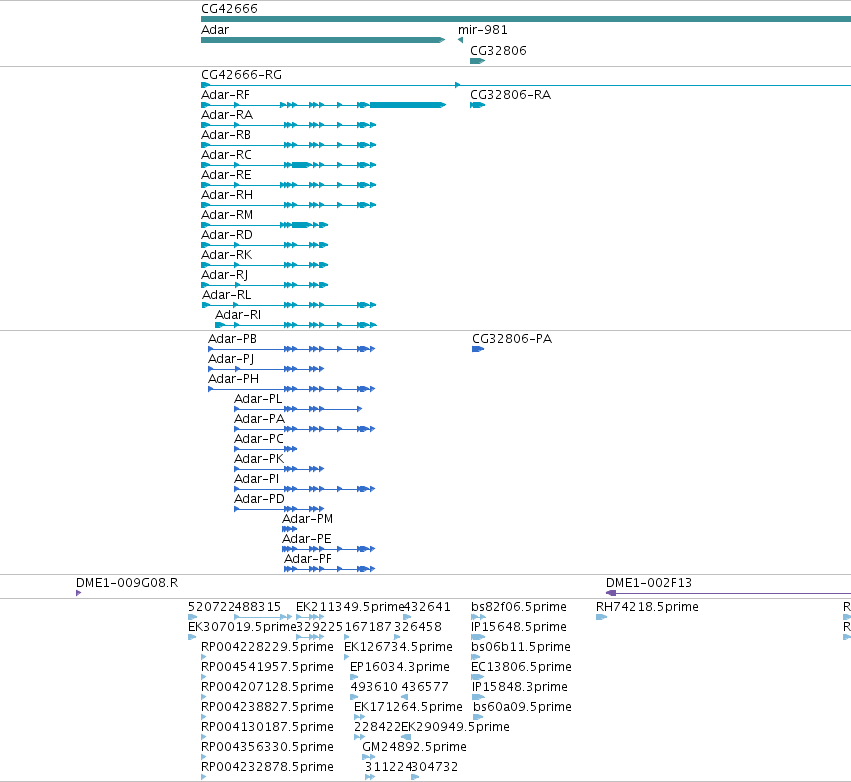Select the RP004238827.5prime EST label
The width and height of the screenshot is (851, 782).
(267, 708)
